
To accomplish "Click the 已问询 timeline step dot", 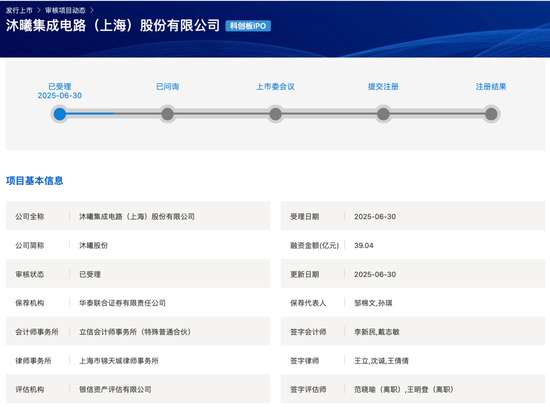I will (168, 114).
